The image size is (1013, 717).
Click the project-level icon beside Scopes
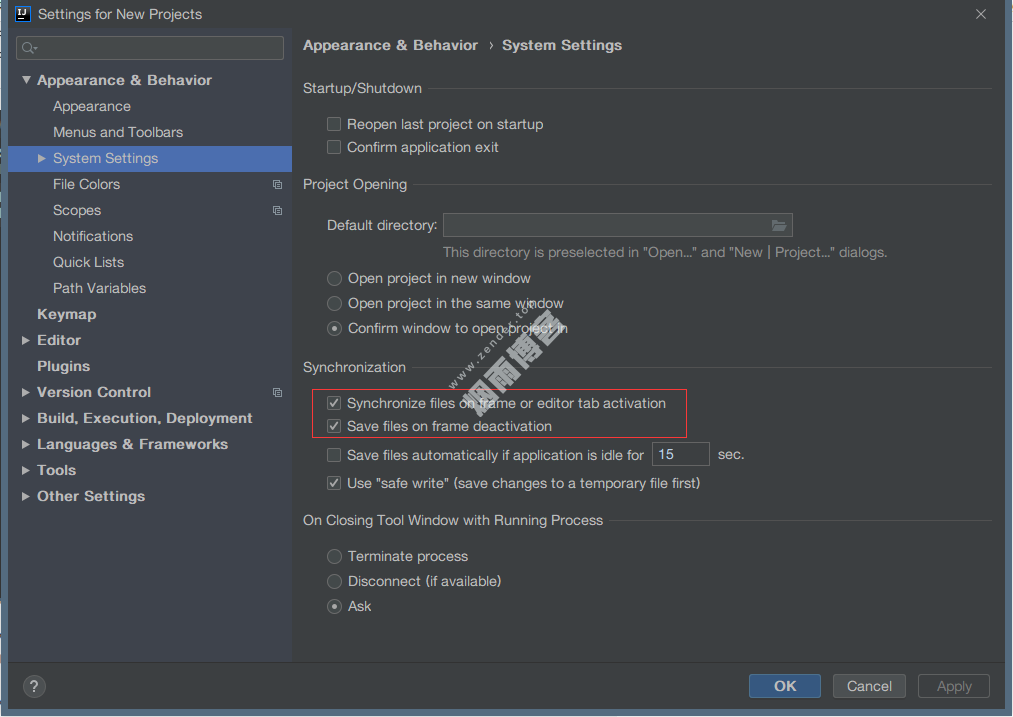coord(277,211)
